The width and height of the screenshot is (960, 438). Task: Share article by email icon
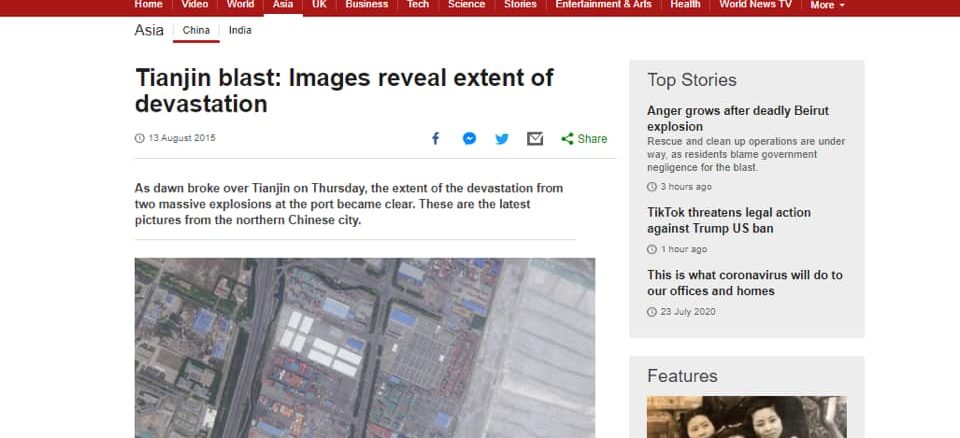pos(535,139)
